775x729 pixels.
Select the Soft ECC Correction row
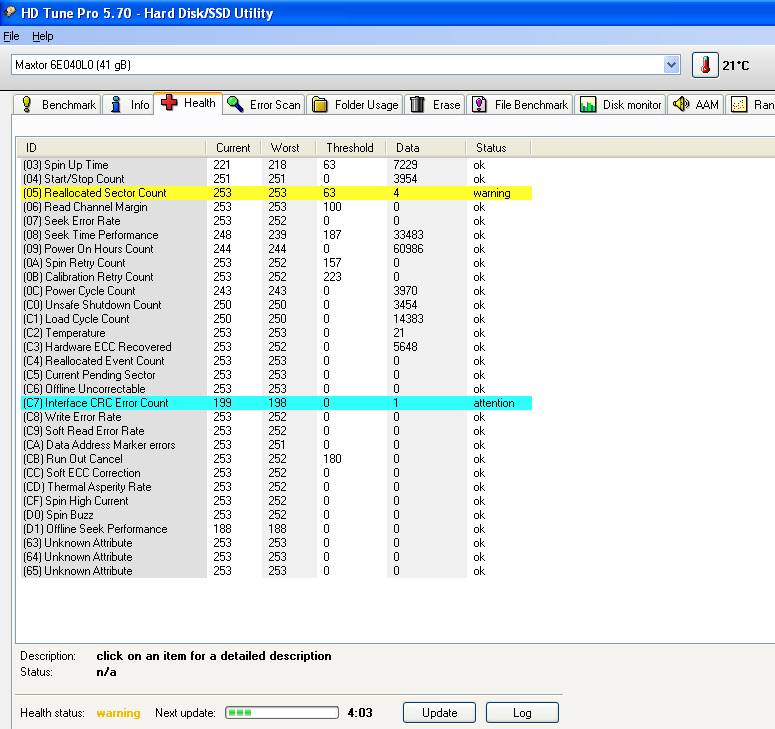pyautogui.click(x=276, y=473)
